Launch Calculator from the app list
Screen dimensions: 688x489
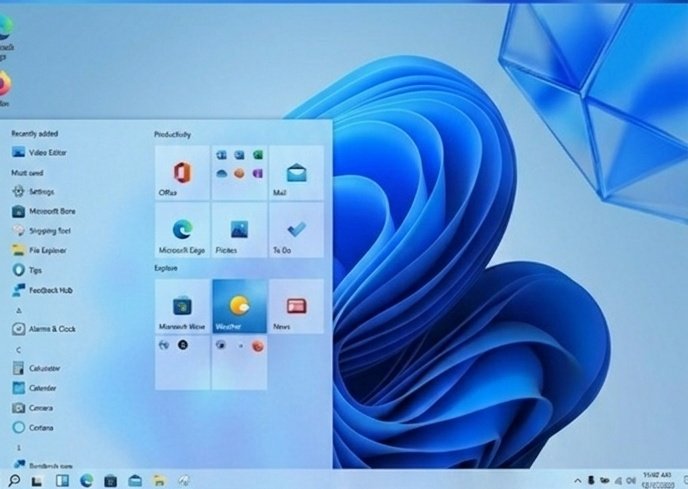(x=36, y=368)
